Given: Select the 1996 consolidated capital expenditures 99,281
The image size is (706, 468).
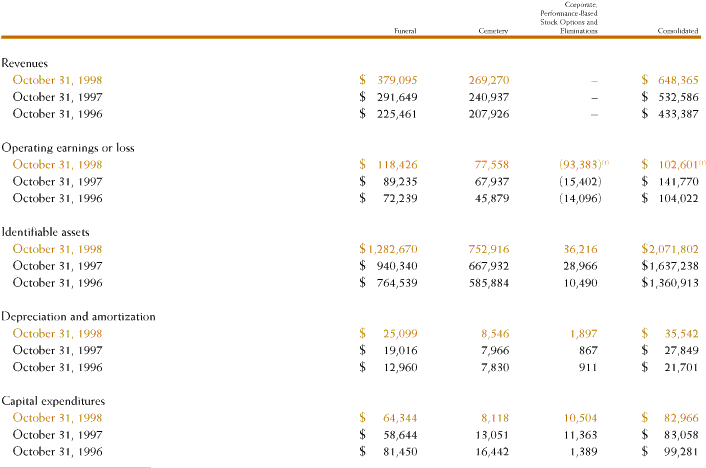Looking at the screenshot, I should [x=680, y=452].
